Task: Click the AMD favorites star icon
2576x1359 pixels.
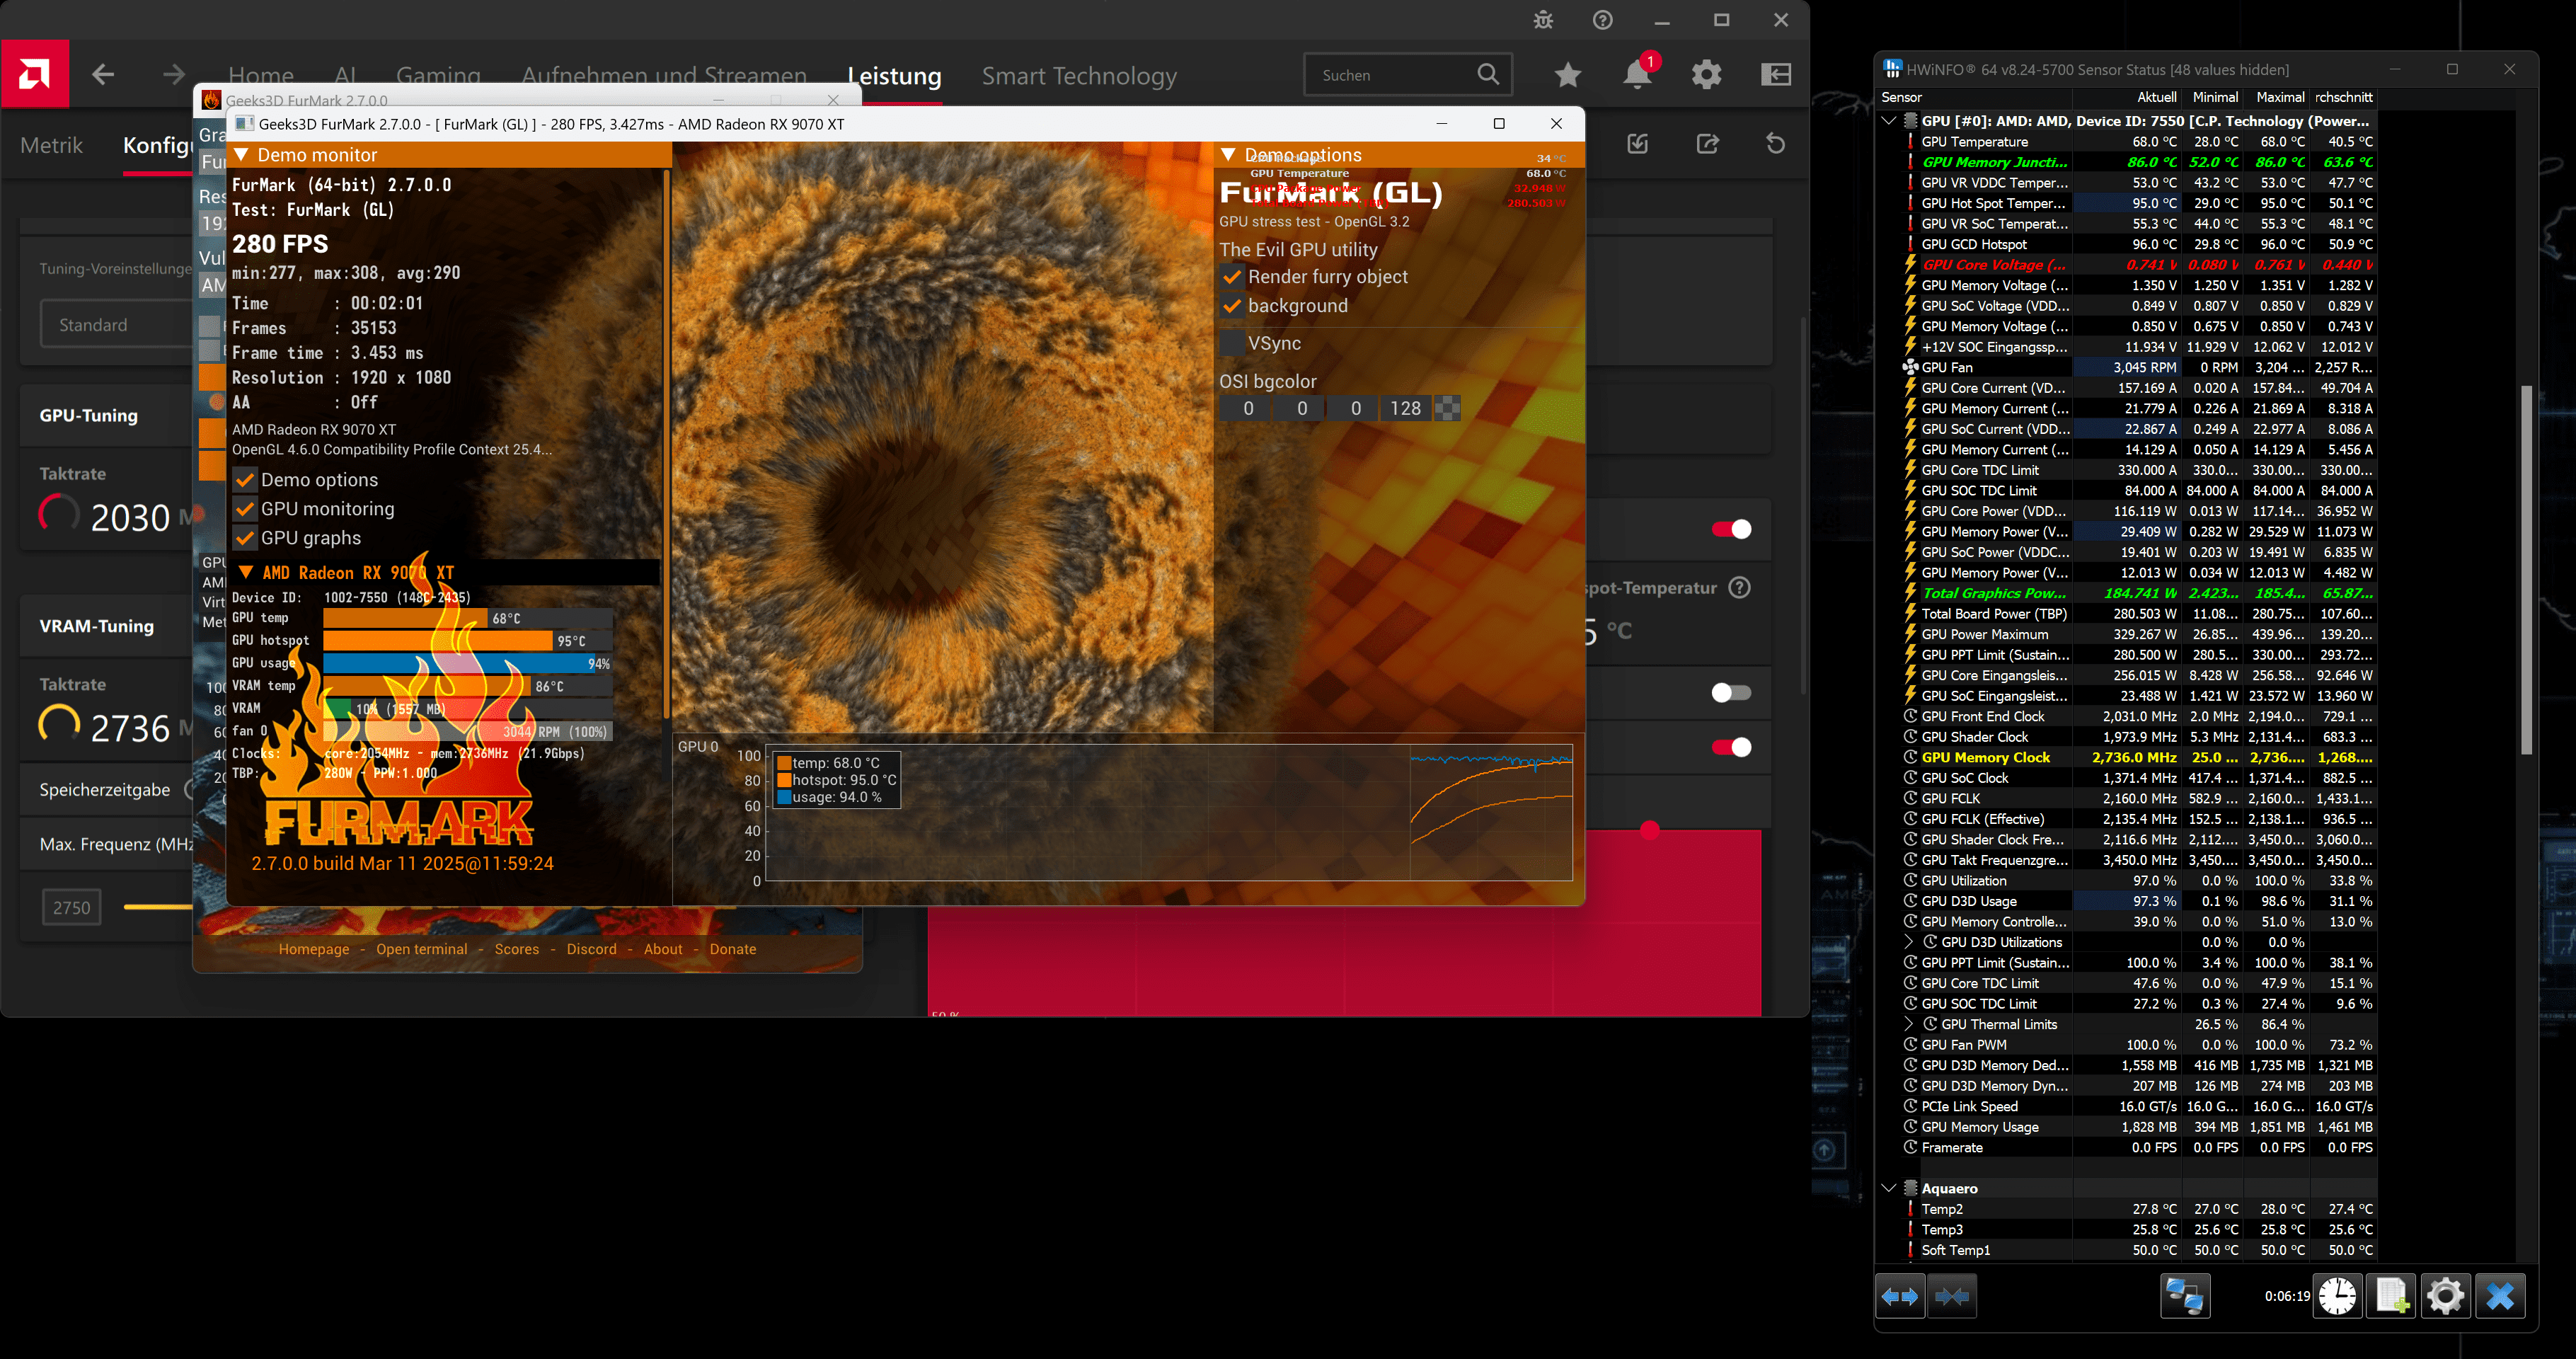Action: (1568, 75)
